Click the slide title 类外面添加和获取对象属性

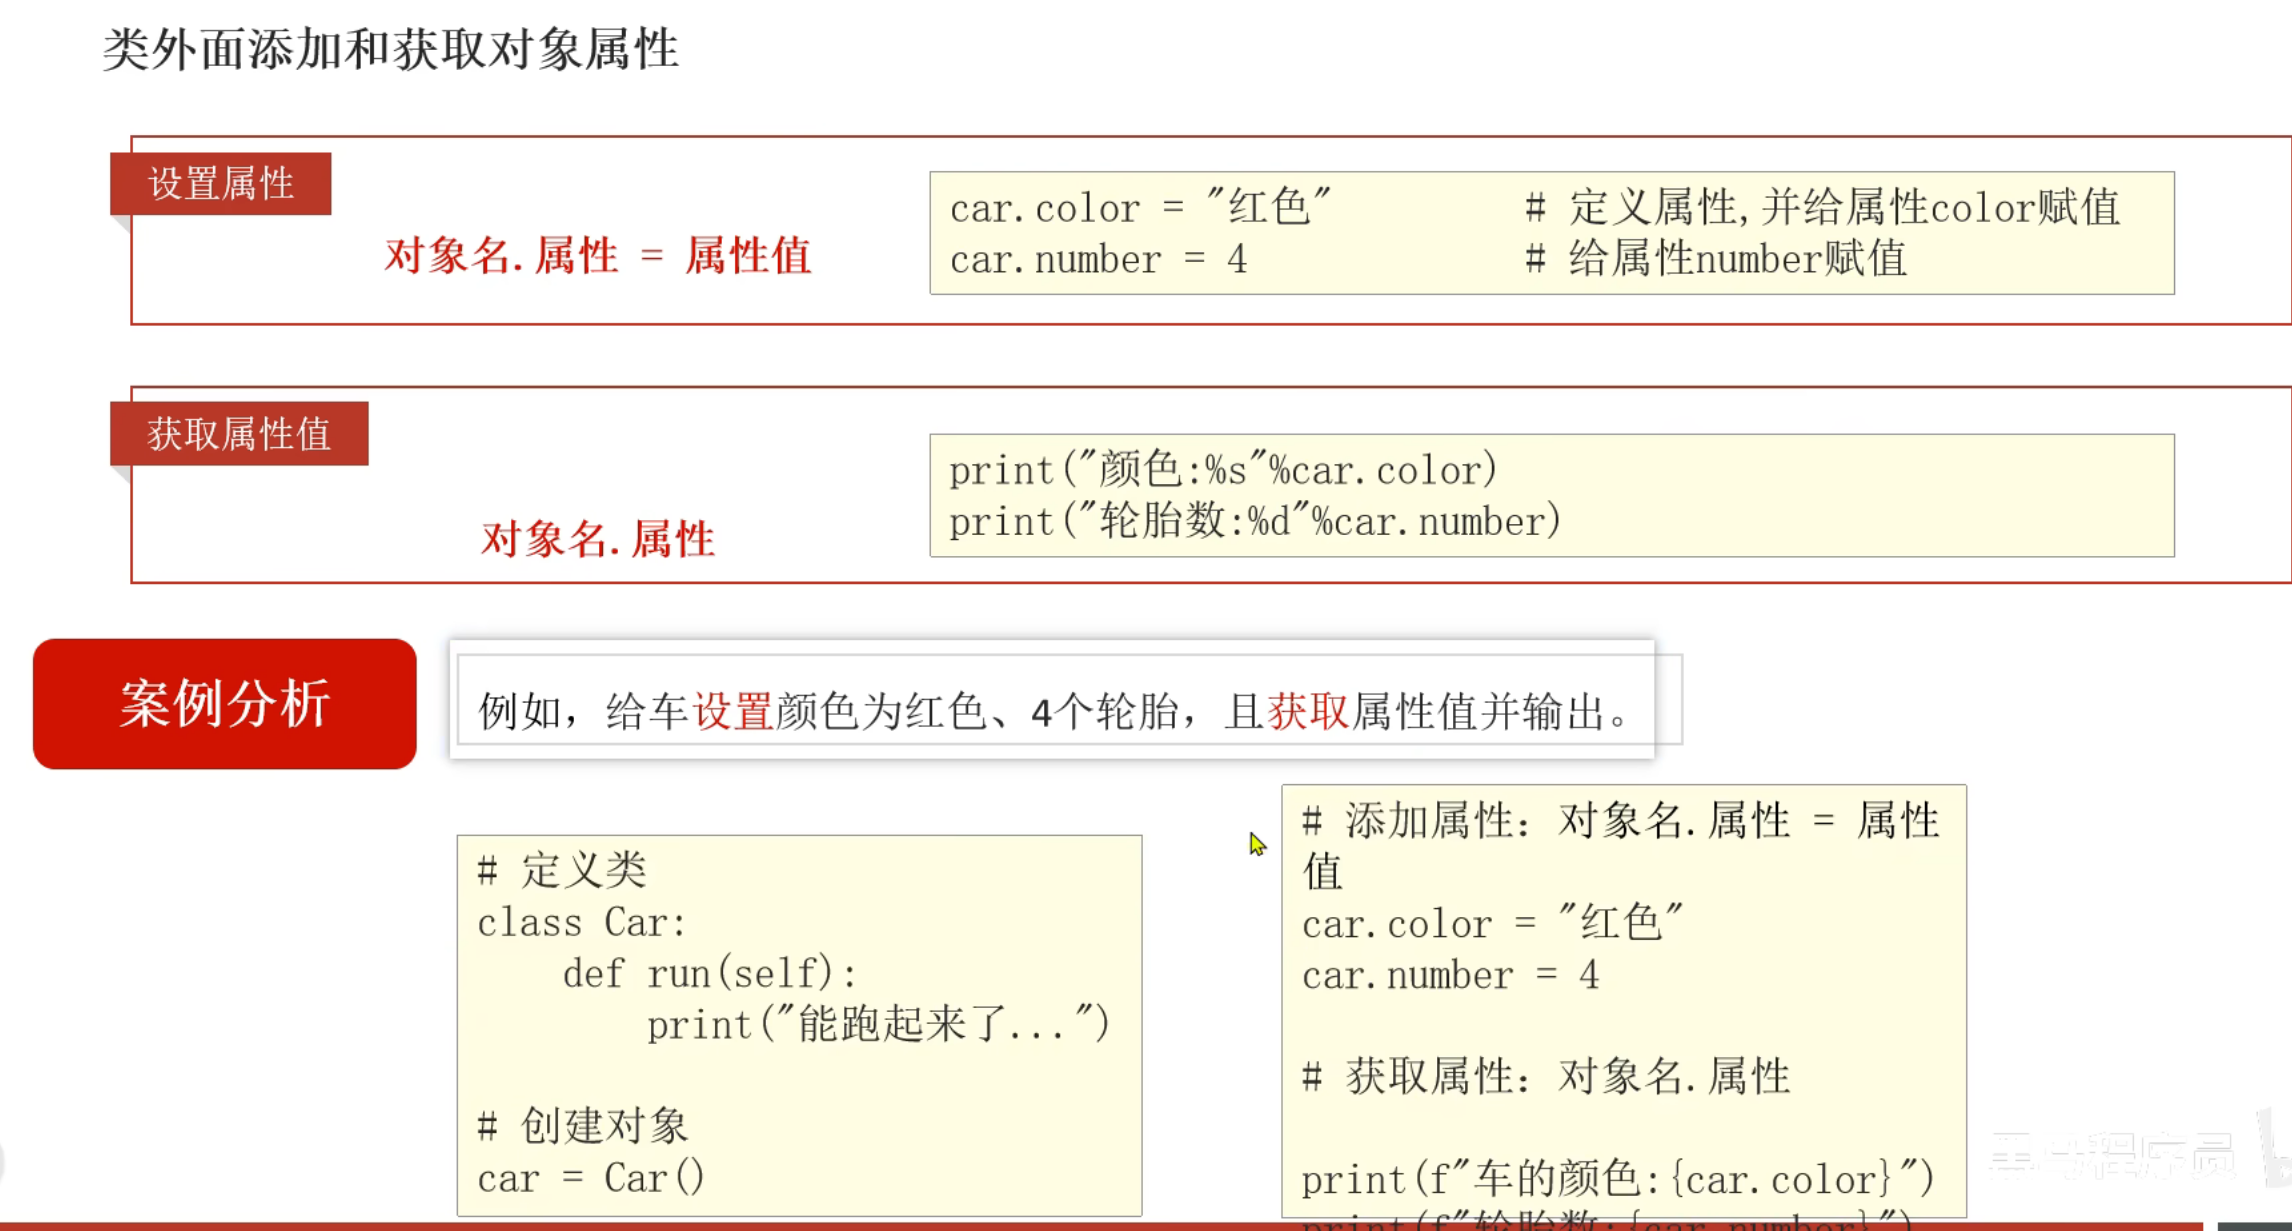click(390, 48)
